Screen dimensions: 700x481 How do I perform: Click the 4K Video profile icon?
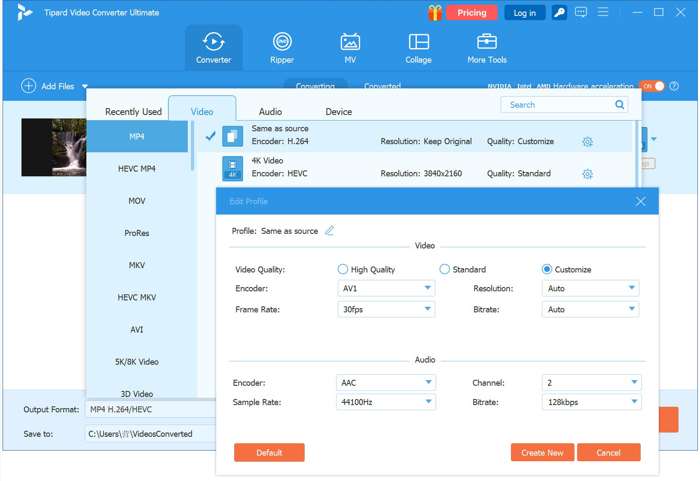233,168
